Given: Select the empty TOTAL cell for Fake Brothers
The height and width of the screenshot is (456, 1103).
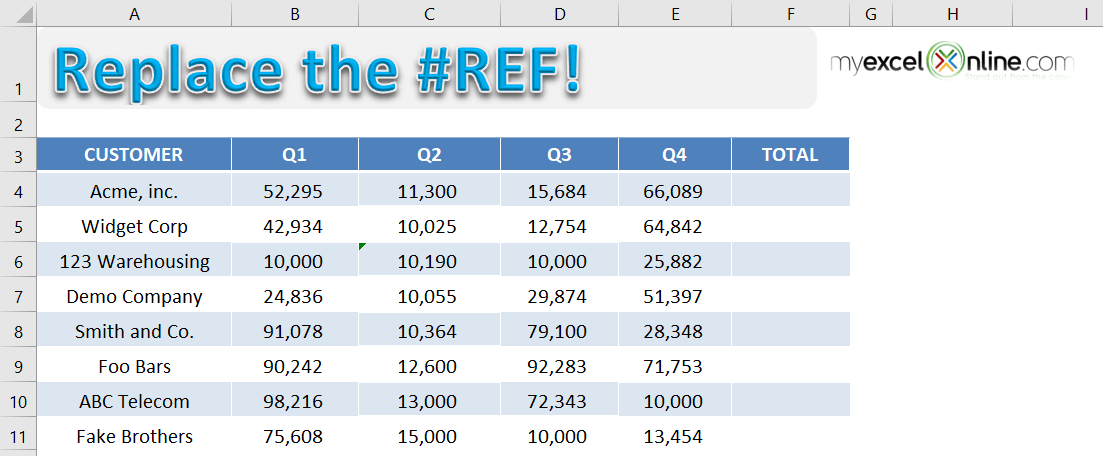Looking at the screenshot, I should (790, 436).
